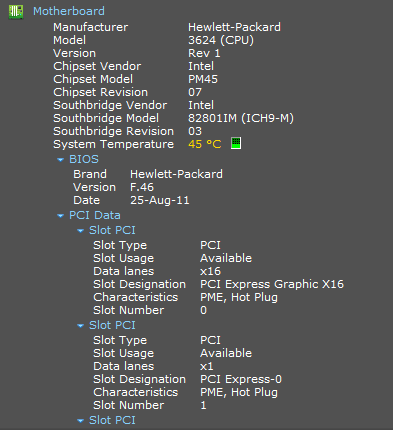Open the Motherboard section heading

pos(69,11)
